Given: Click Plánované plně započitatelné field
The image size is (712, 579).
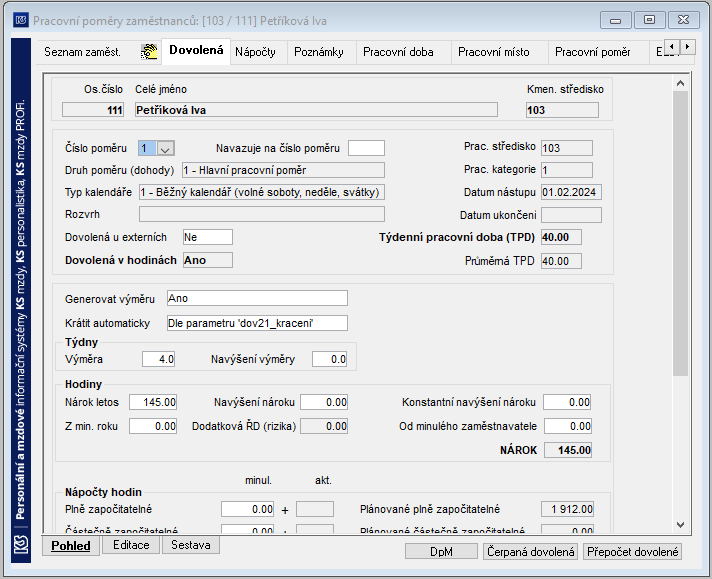Looking at the screenshot, I should [568, 509].
